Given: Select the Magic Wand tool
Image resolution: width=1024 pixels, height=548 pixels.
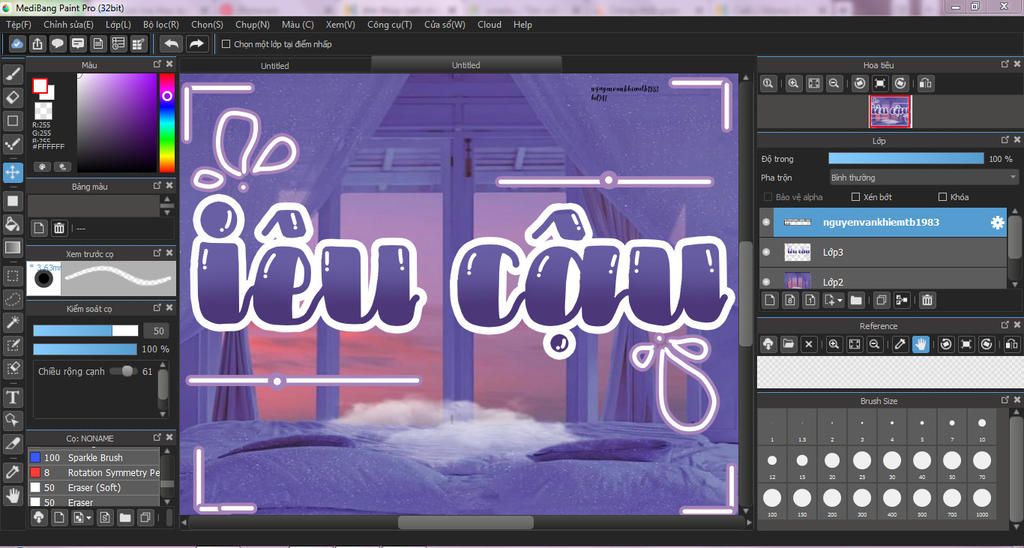Looking at the screenshot, I should 12,322.
